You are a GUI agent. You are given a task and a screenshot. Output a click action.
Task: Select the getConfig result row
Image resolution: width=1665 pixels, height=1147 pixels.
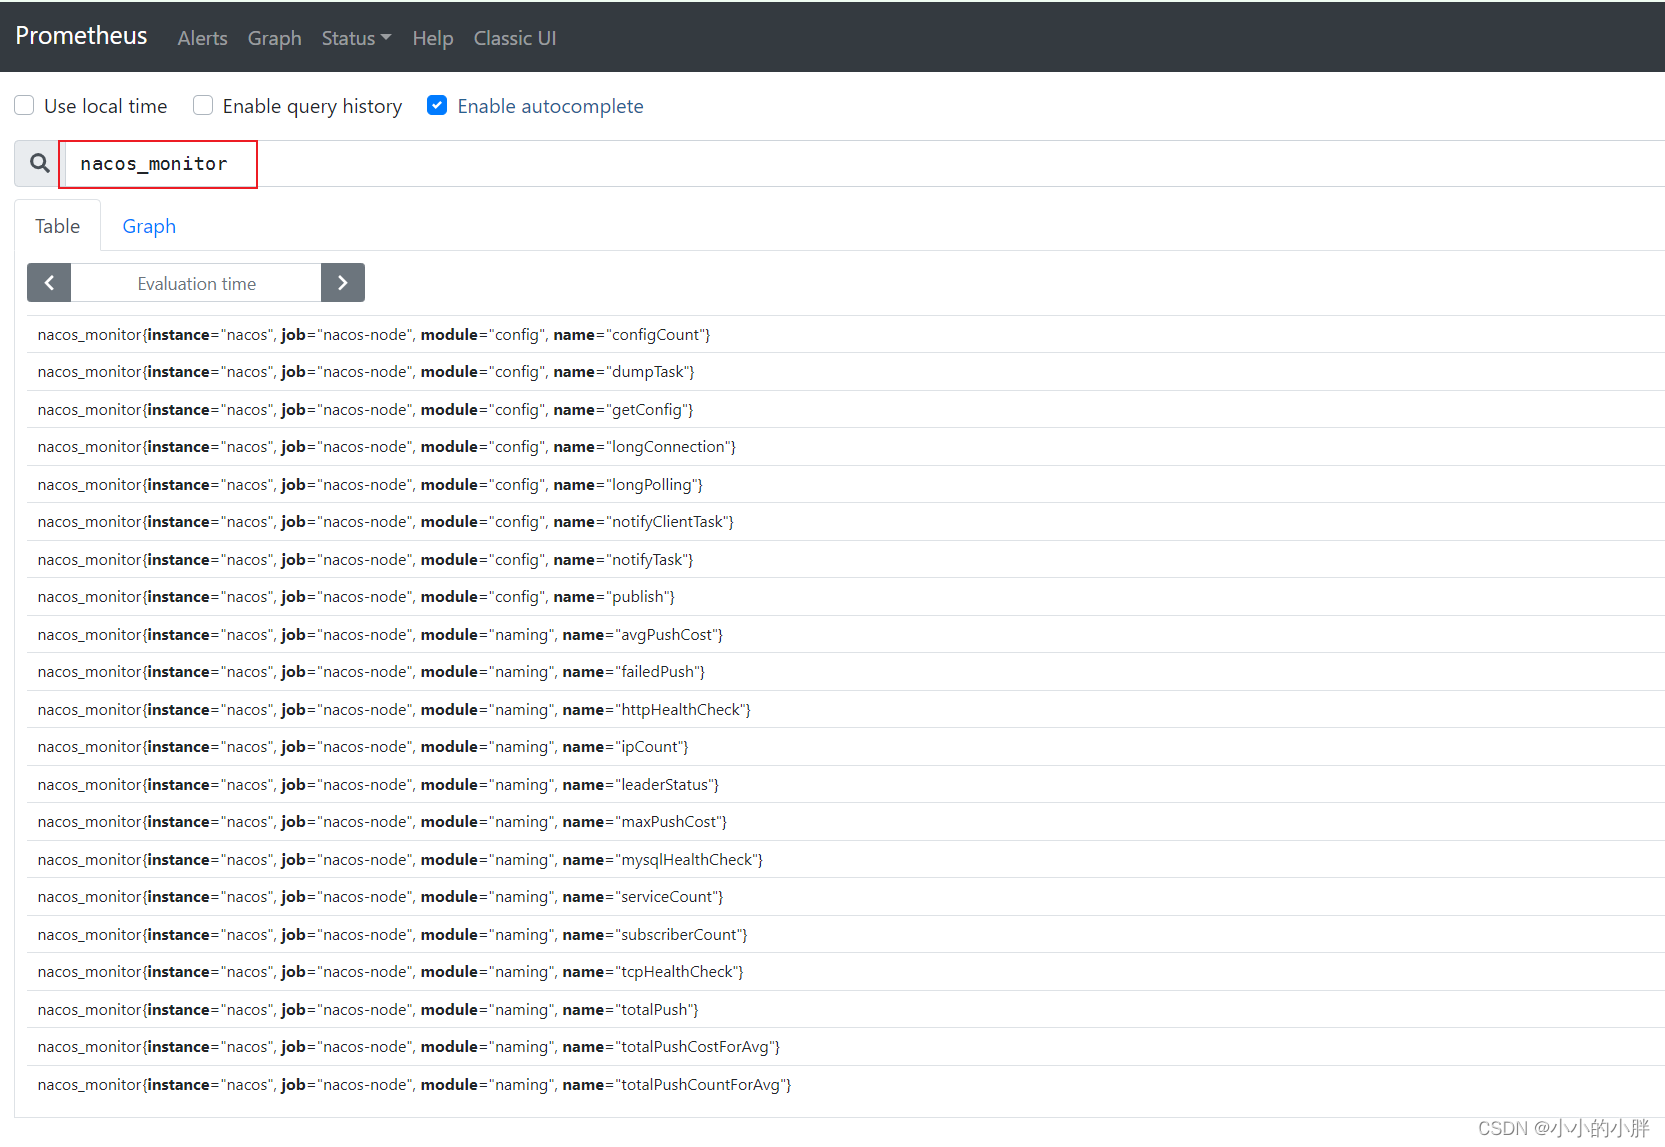pos(846,410)
